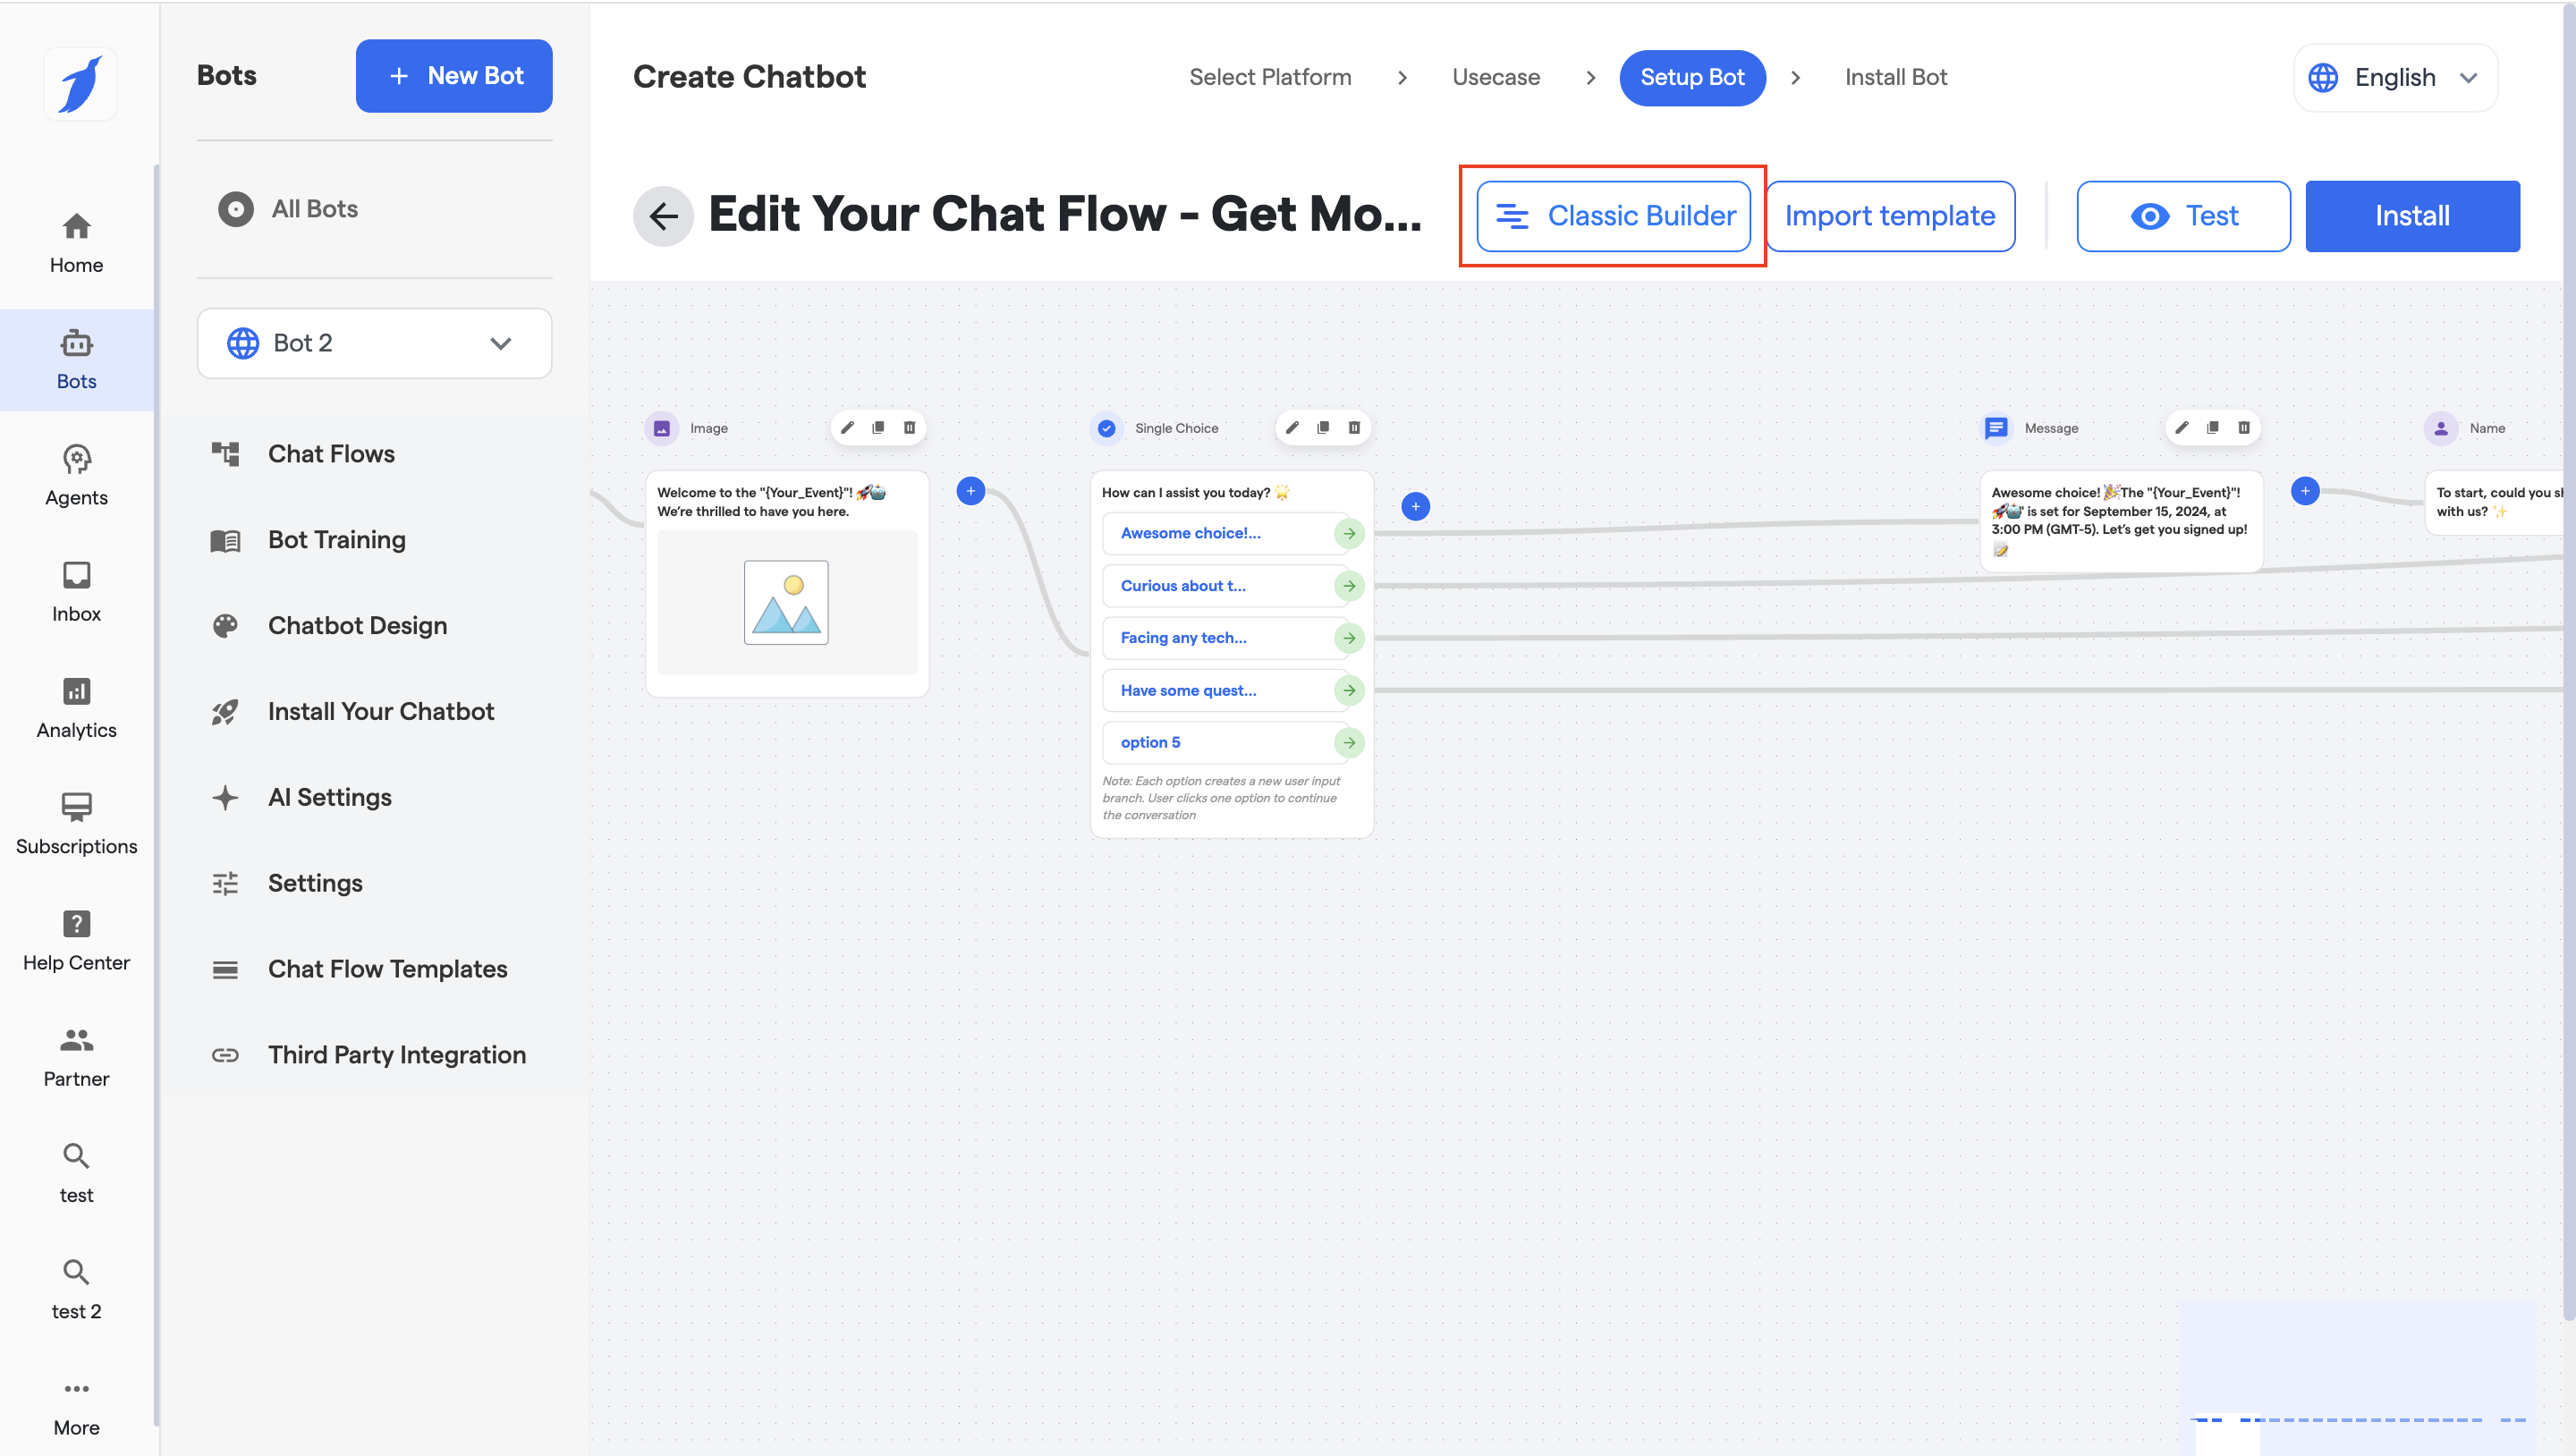The image size is (2576, 1456).
Task: Click the edit pencil on Image node
Action: (x=847, y=428)
